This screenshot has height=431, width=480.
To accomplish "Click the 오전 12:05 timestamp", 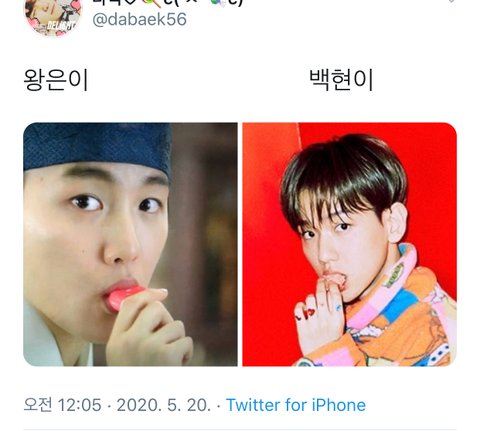I will click(x=62, y=405).
